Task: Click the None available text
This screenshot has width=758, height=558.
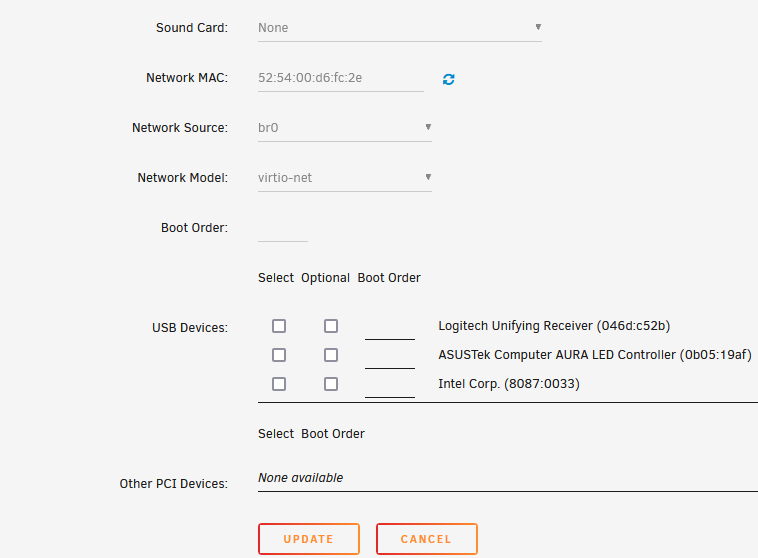Action: tap(301, 478)
